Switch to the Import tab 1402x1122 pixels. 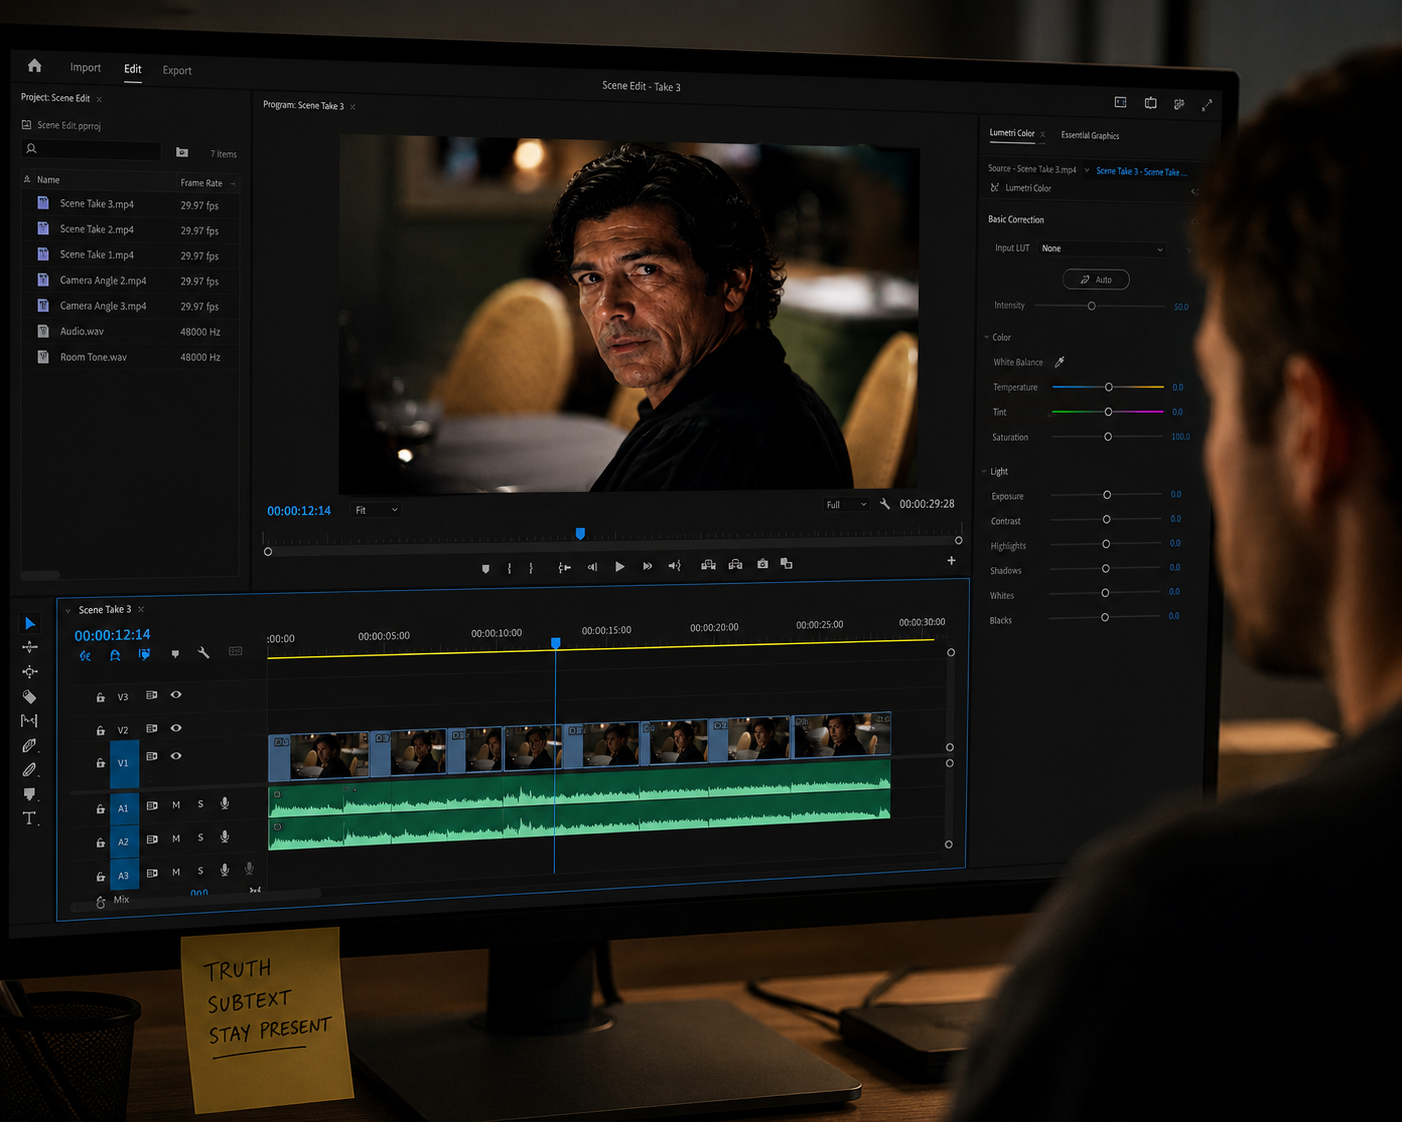click(85, 68)
